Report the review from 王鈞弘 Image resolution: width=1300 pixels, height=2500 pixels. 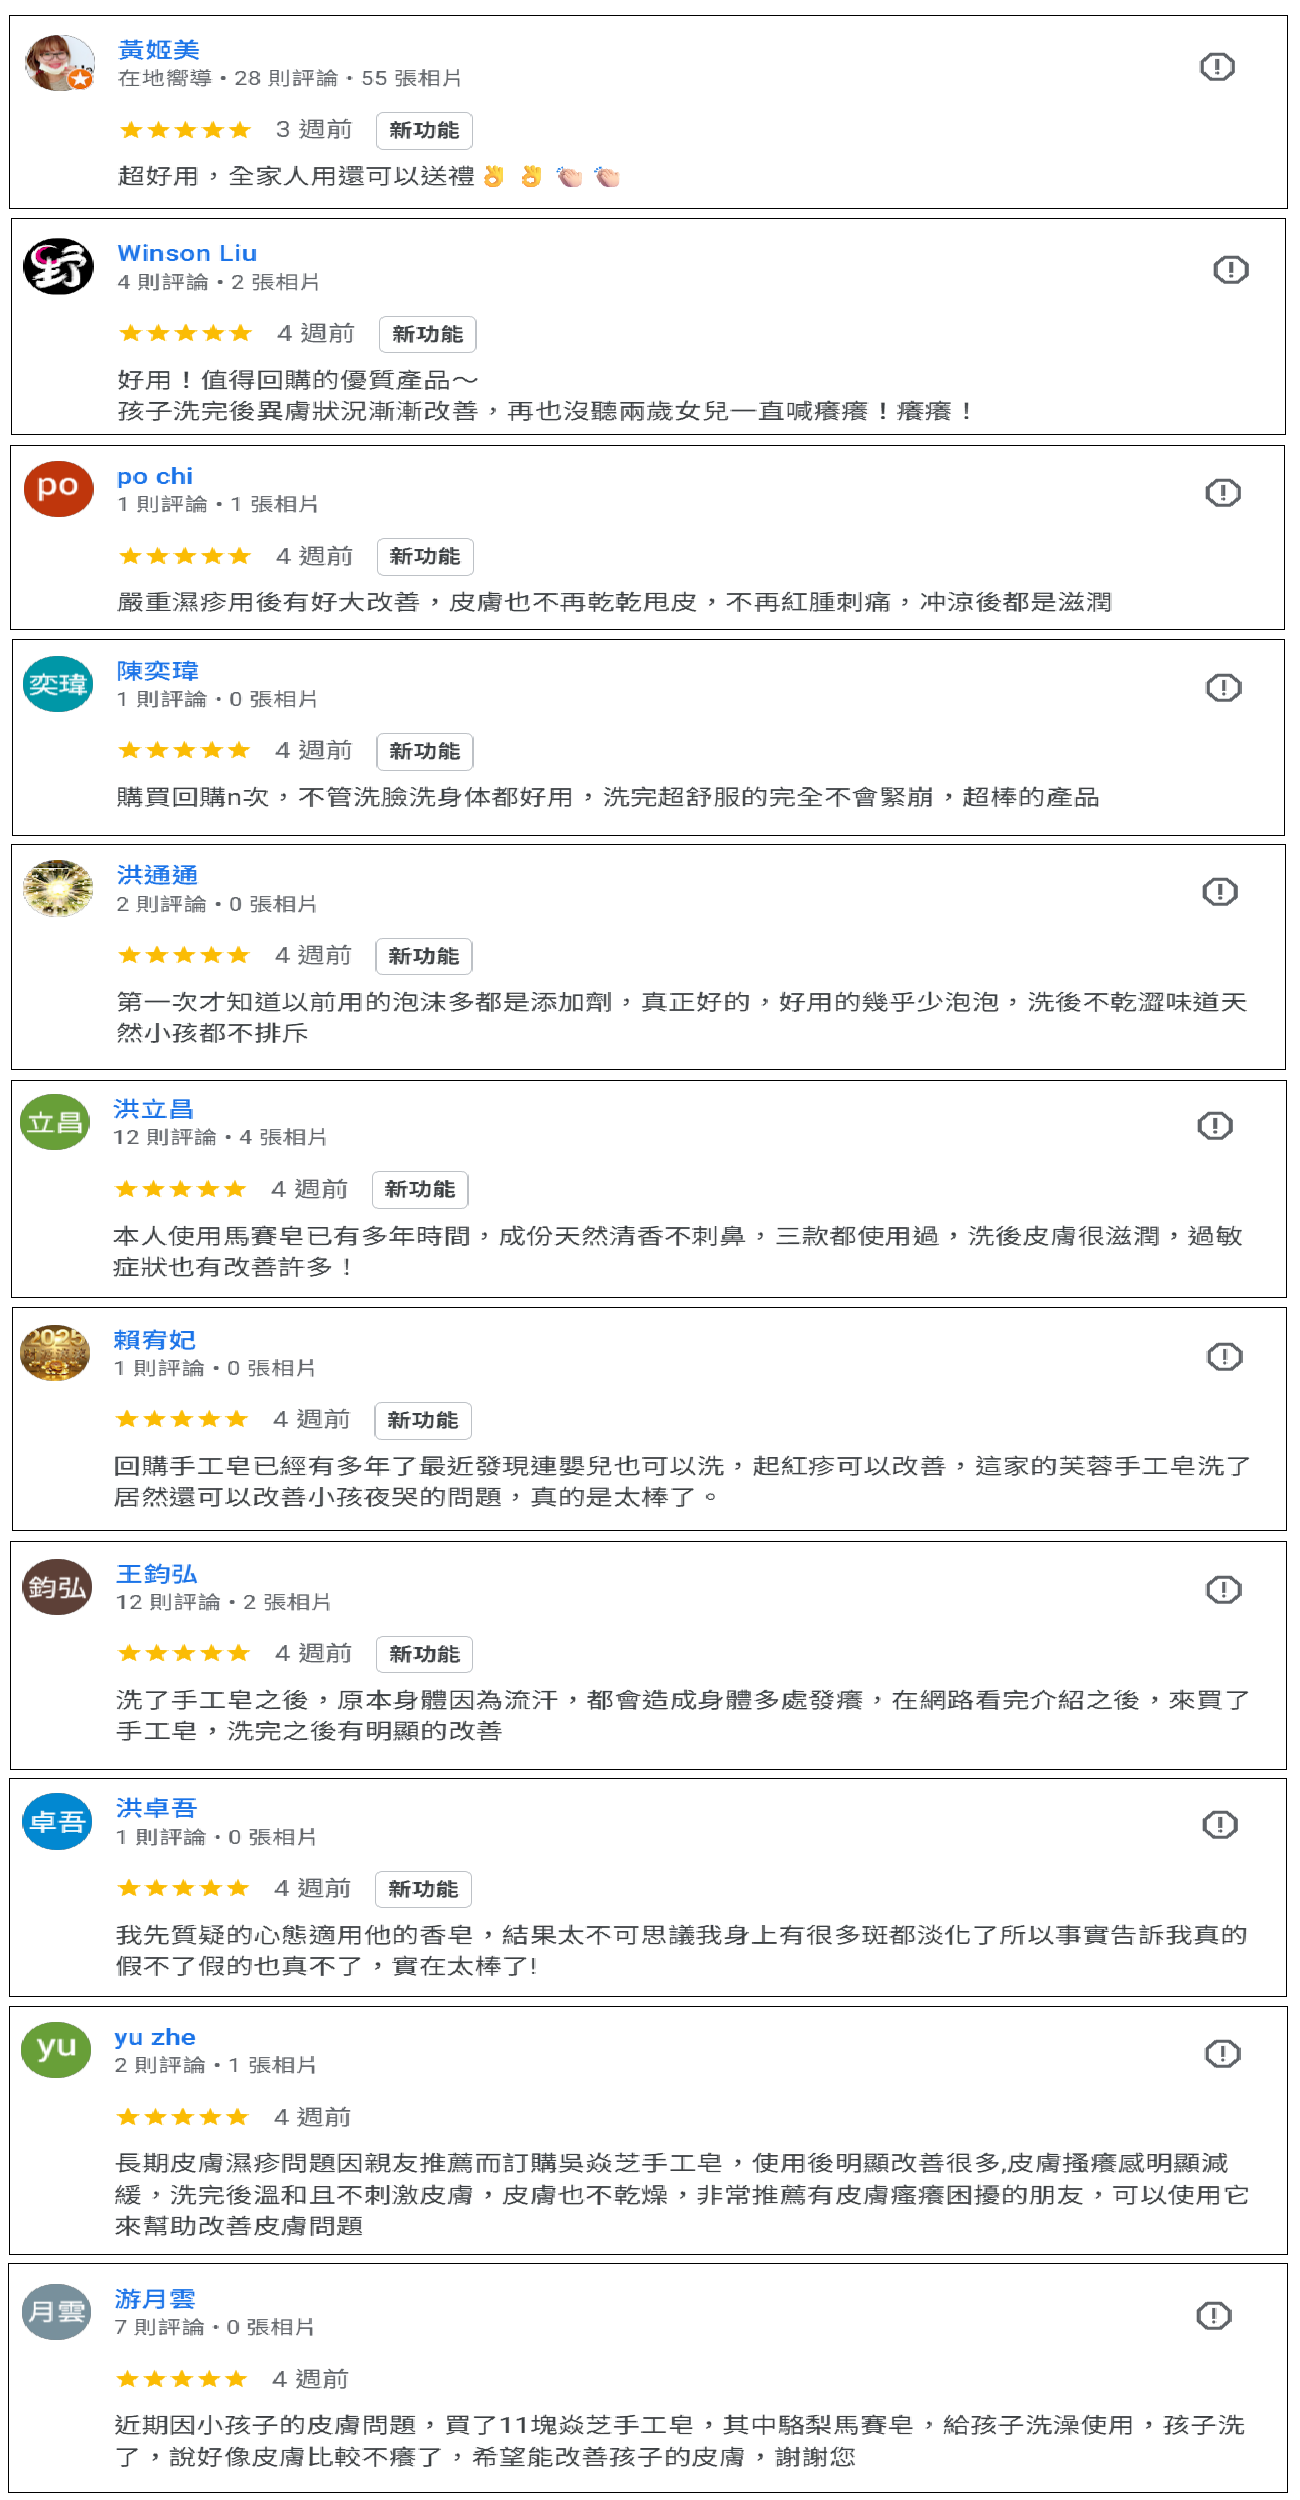coord(1223,1590)
